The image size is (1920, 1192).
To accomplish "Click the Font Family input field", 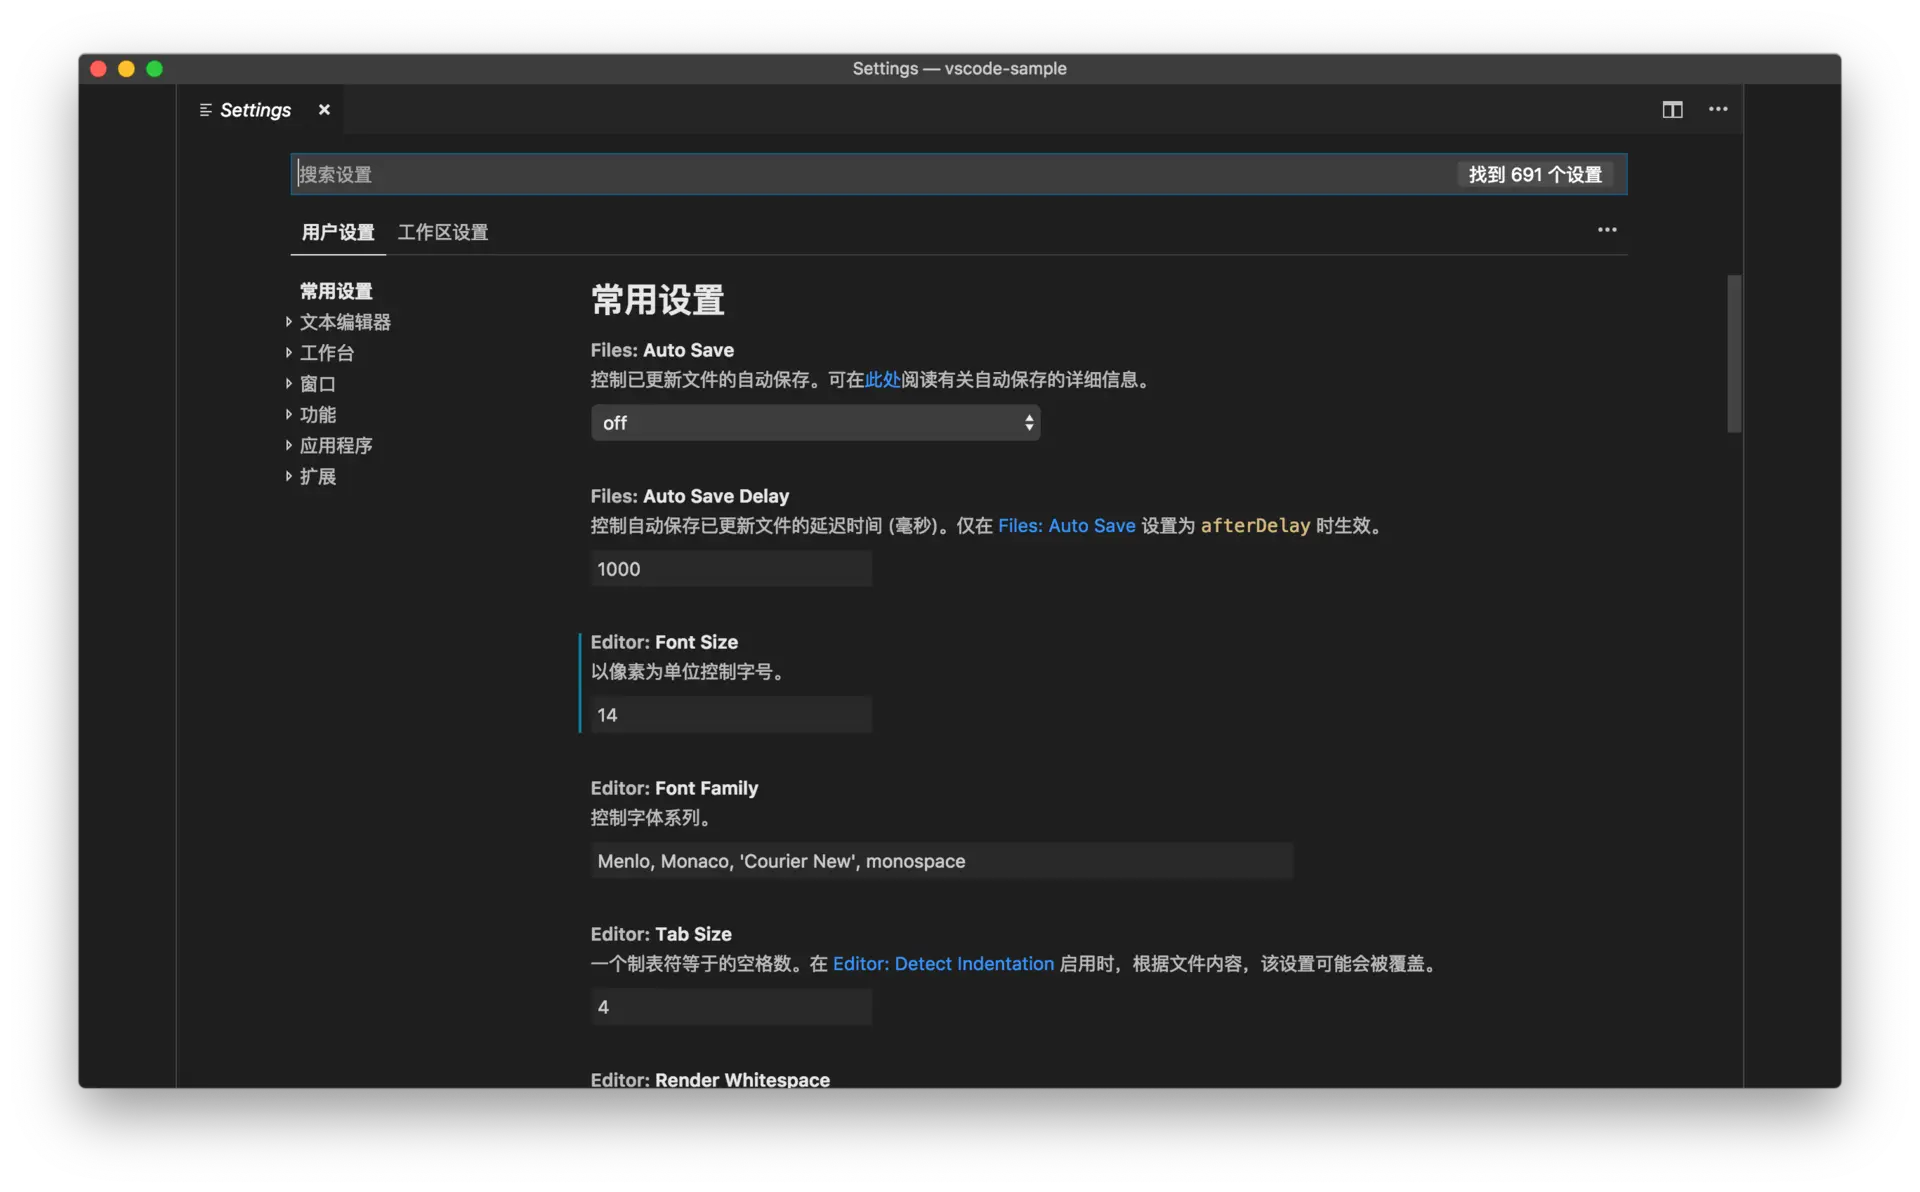I will coord(940,861).
